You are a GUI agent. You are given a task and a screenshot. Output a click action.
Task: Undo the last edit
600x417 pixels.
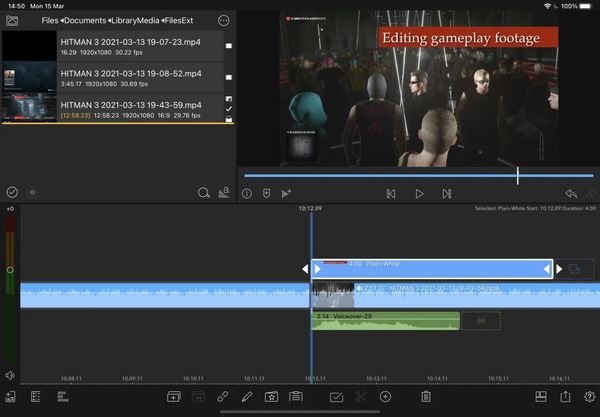(571, 194)
